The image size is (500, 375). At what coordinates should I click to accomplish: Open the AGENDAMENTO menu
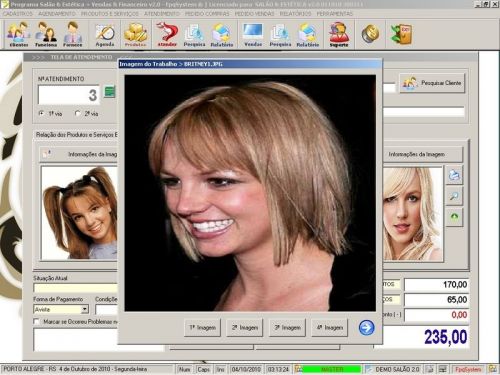click(x=57, y=14)
